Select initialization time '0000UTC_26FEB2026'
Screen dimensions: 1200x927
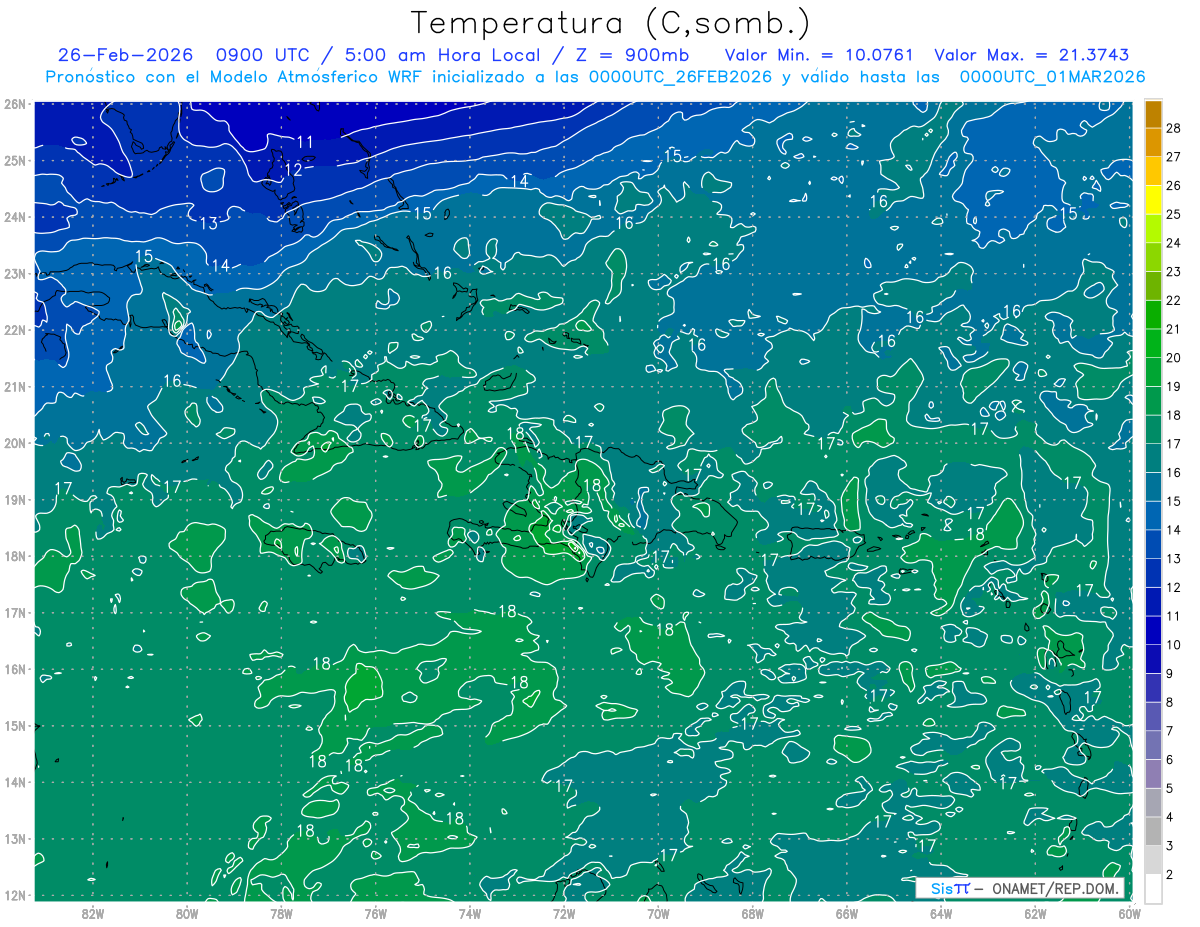click(x=680, y=77)
